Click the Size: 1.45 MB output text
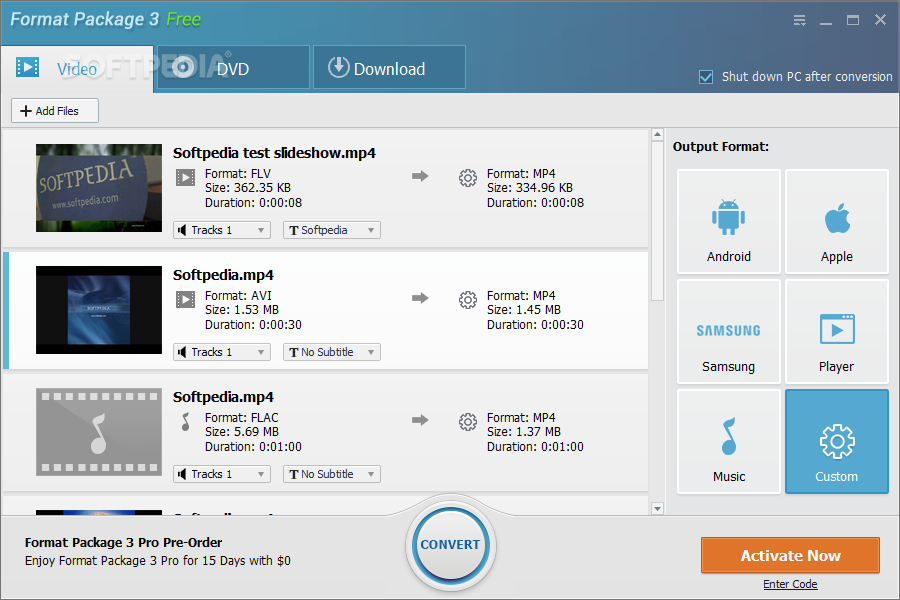 [x=523, y=309]
